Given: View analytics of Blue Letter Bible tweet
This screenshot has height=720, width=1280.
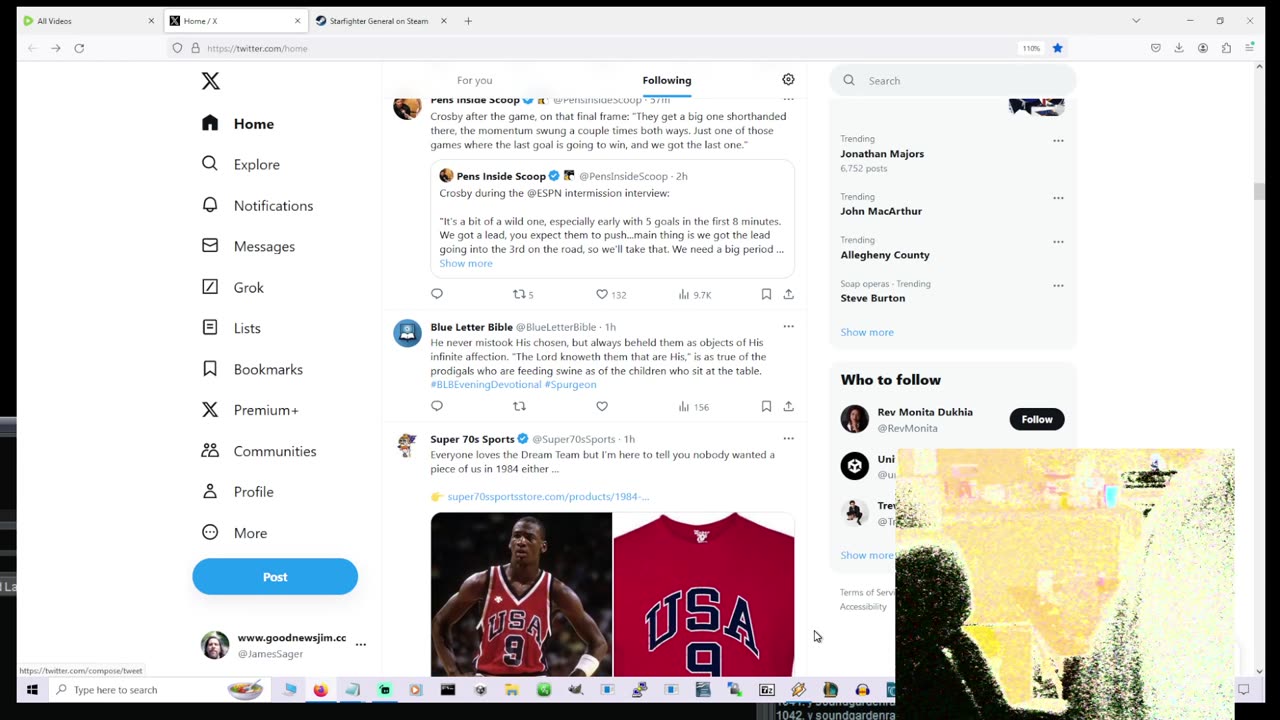Looking at the screenshot, I should [x=693, y=406].
